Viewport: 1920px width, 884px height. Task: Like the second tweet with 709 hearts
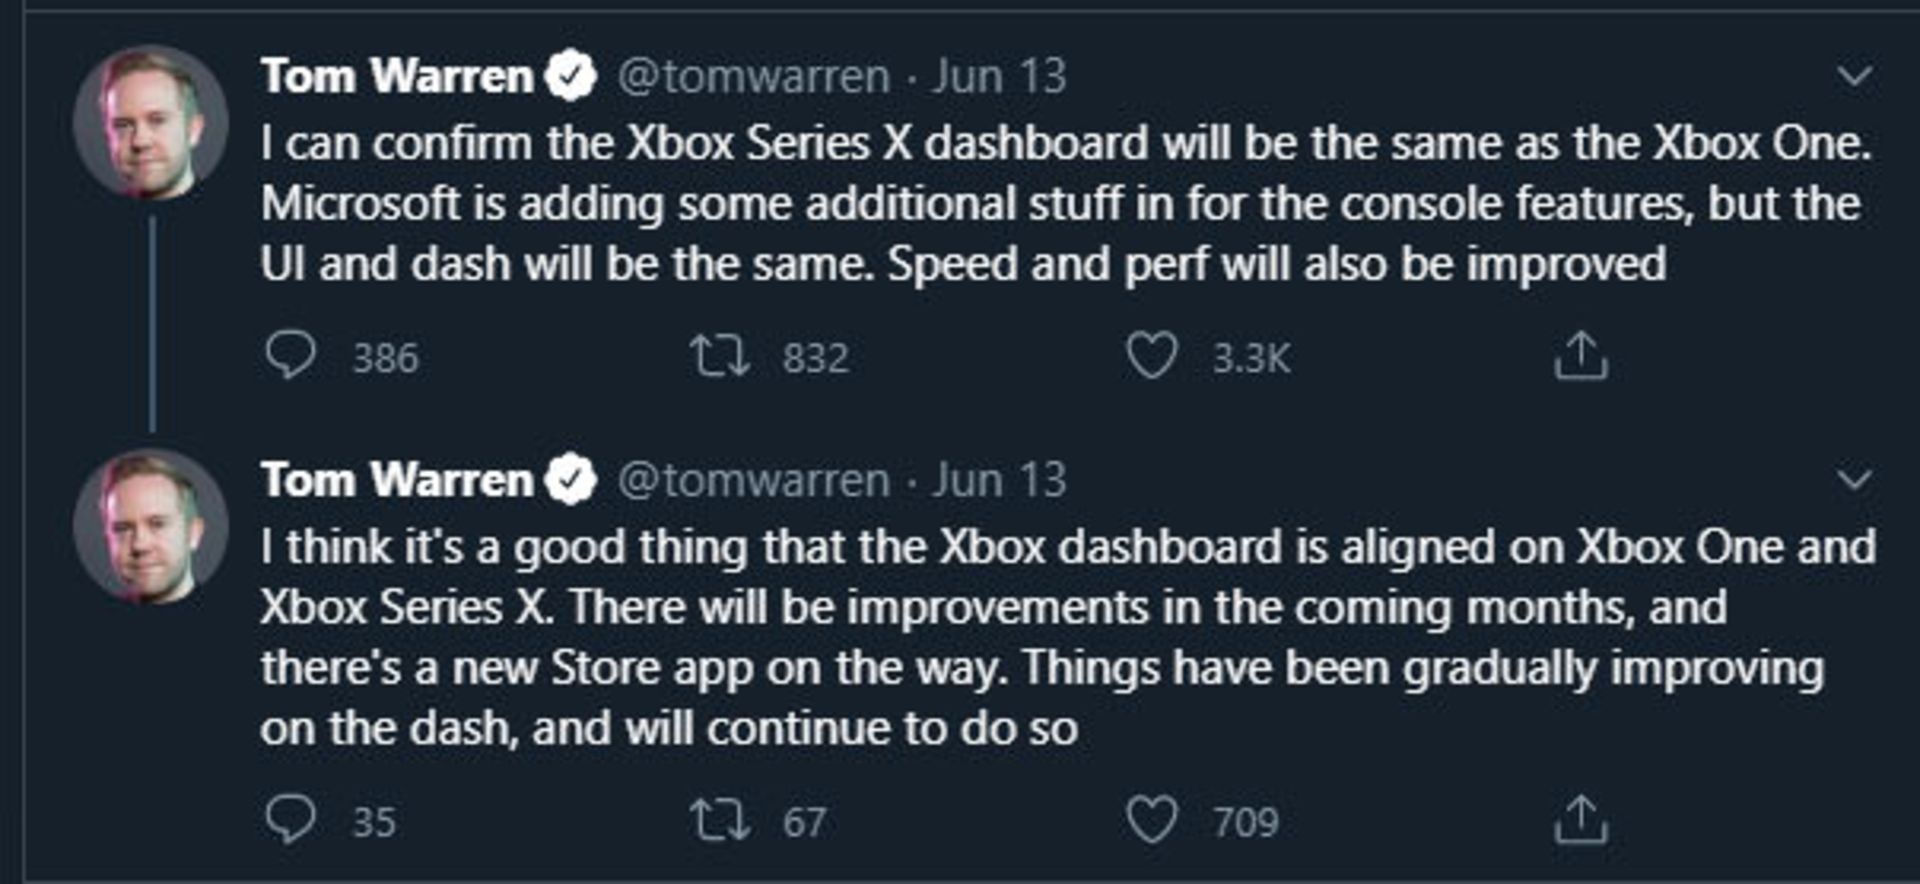coord(1152,820)
